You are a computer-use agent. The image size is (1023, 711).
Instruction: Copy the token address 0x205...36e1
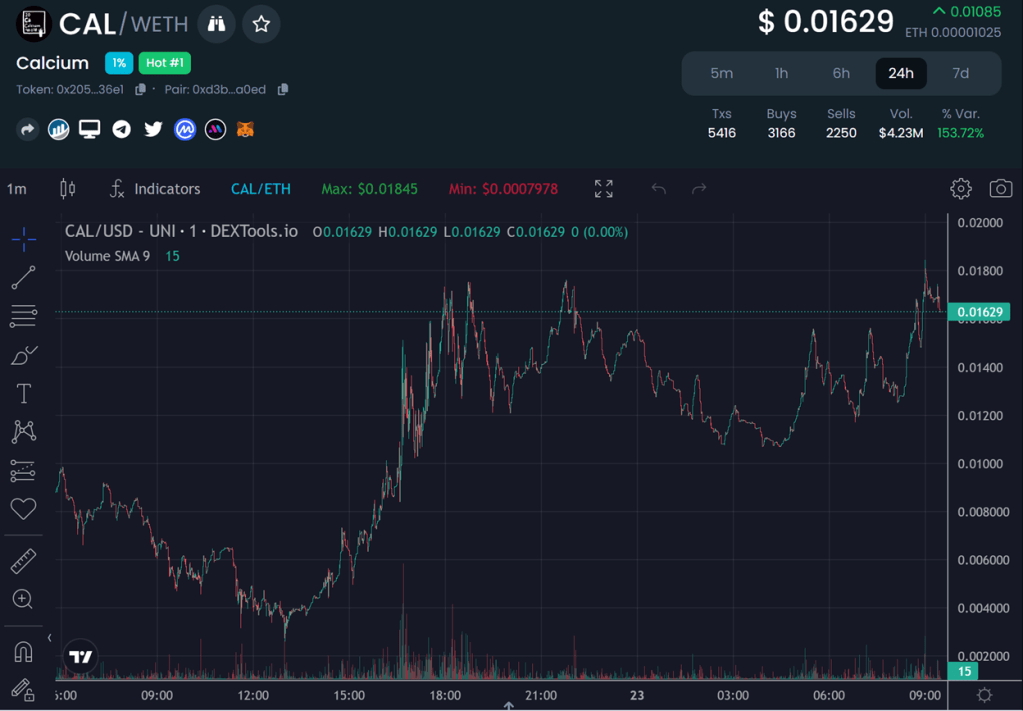140,89
